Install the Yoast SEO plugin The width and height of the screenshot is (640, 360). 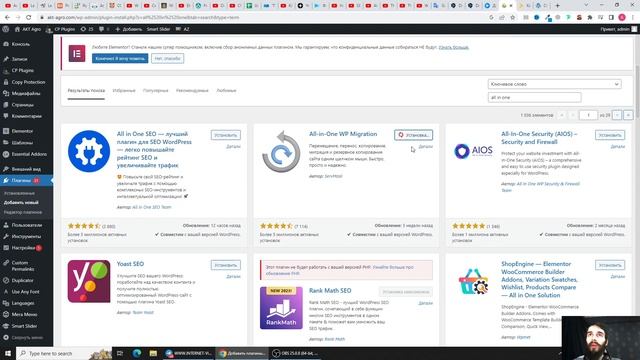tap(226, 265)
